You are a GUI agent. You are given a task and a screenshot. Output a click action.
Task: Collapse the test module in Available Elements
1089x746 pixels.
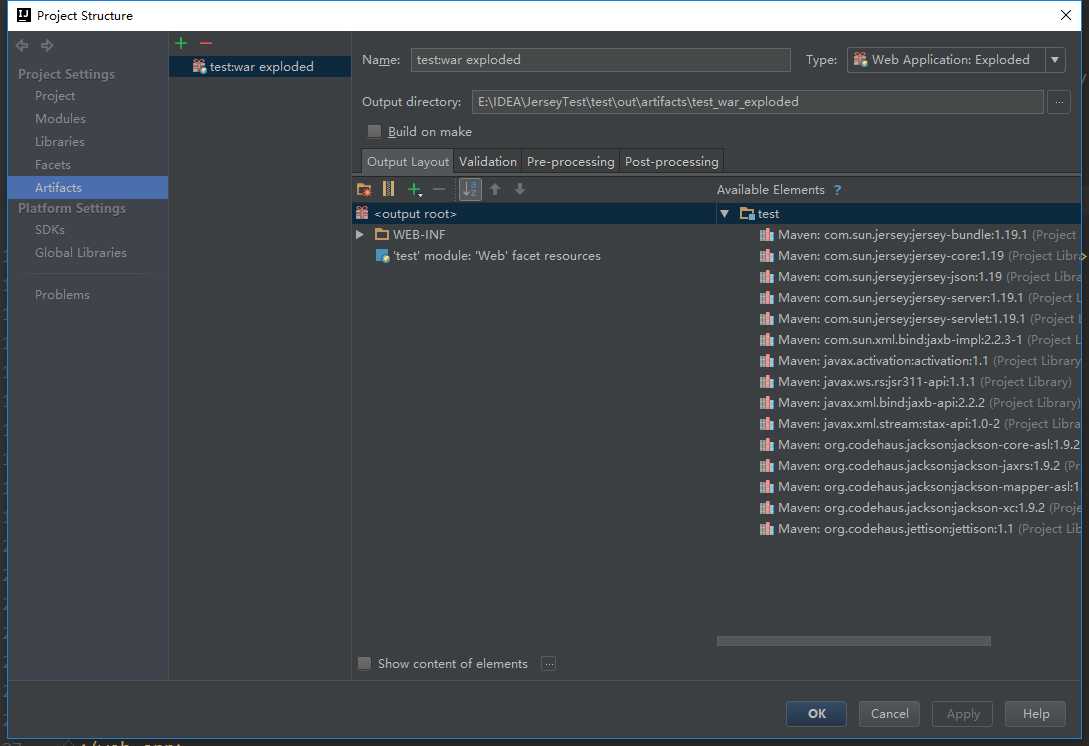click(x=724, y=214)
